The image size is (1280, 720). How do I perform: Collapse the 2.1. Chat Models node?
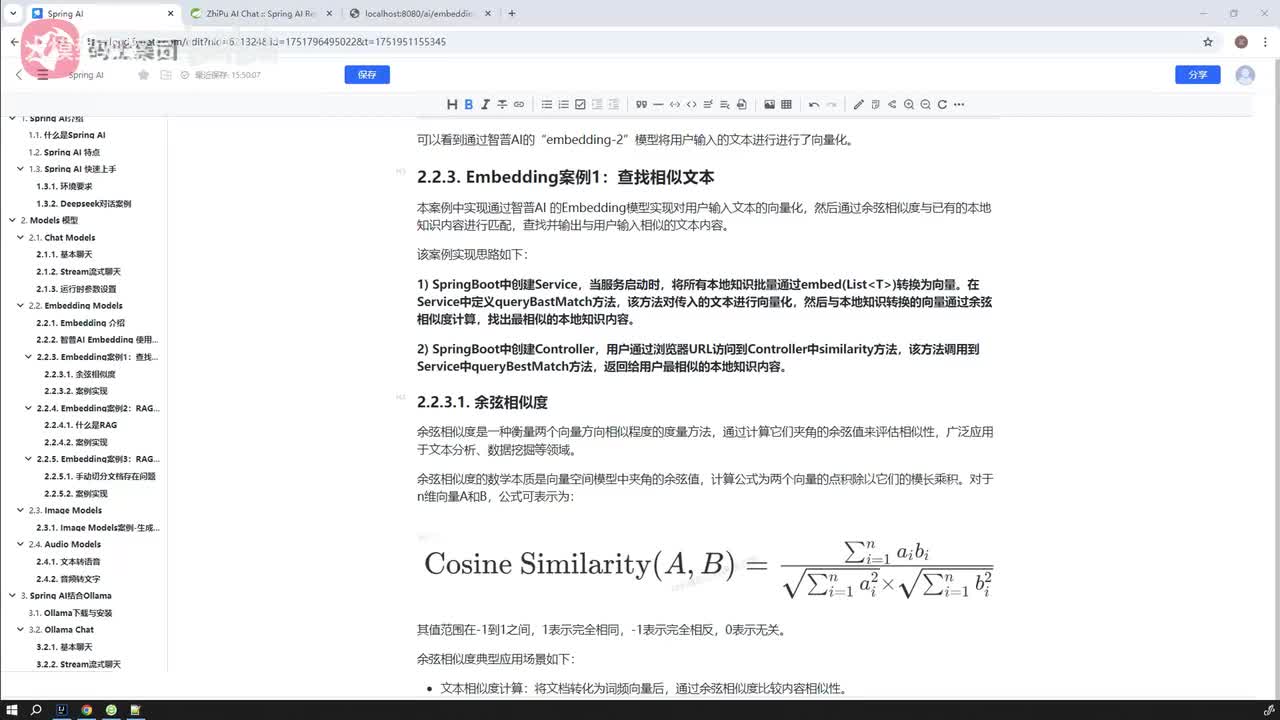[19, 238]
